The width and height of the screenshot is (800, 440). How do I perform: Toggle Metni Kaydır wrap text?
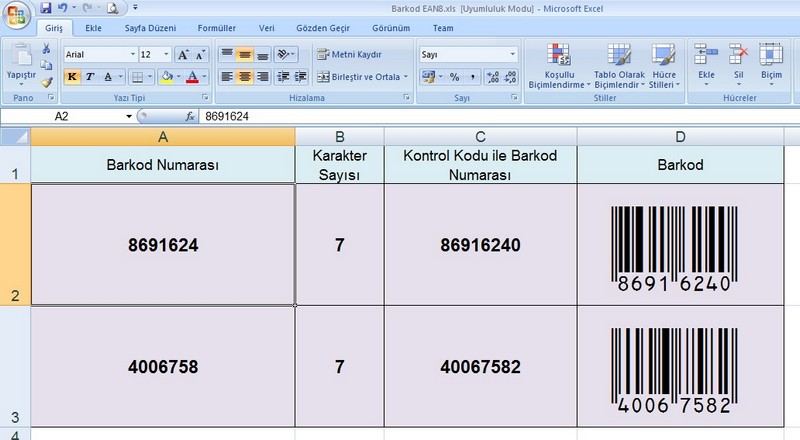349,54
